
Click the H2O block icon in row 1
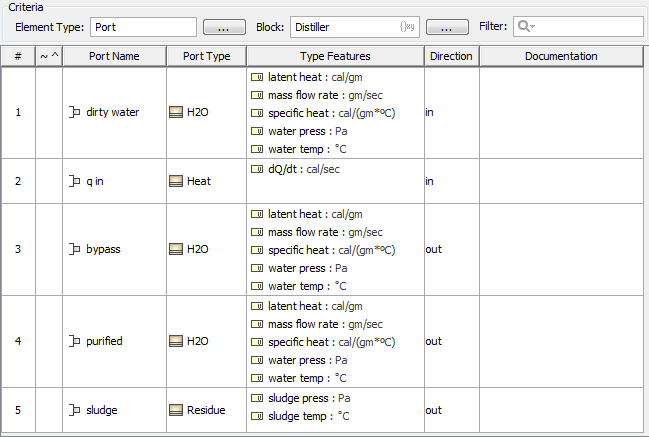[x=176, y=112]
